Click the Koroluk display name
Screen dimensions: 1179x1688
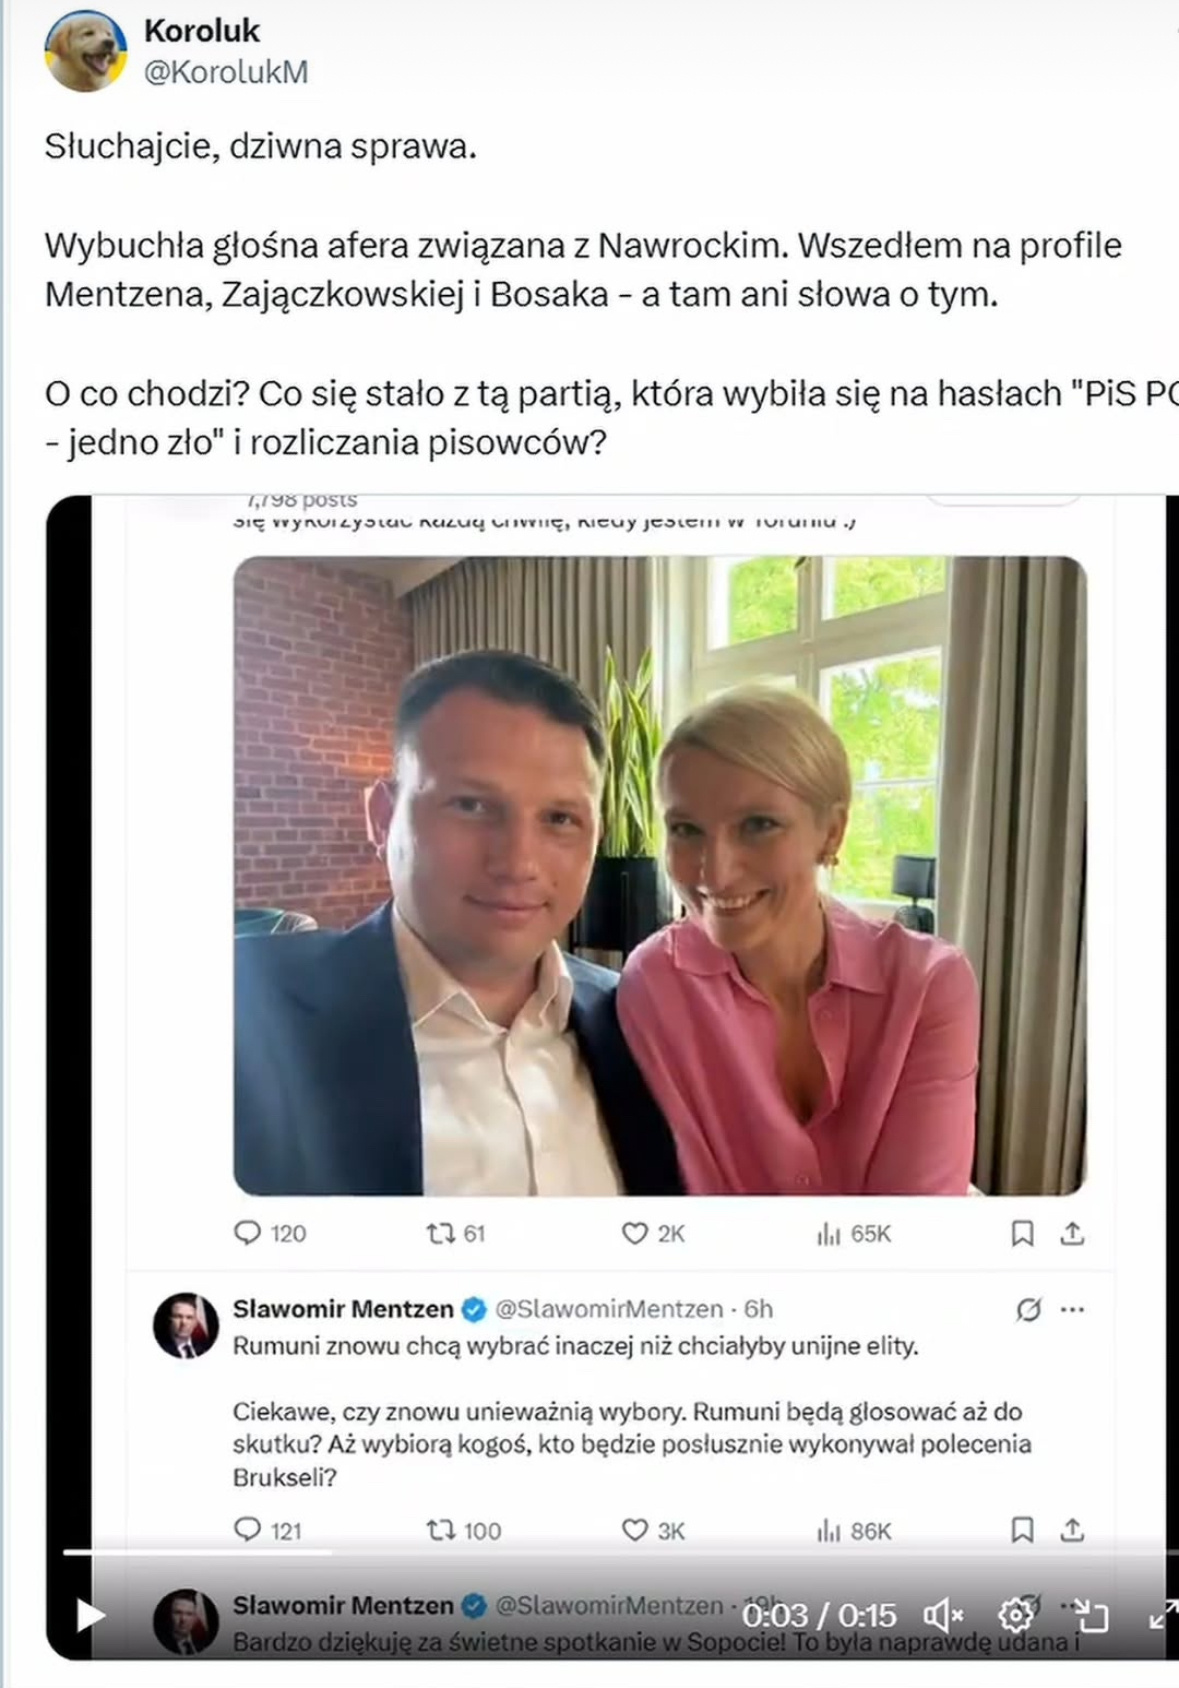tap(202, 31)
